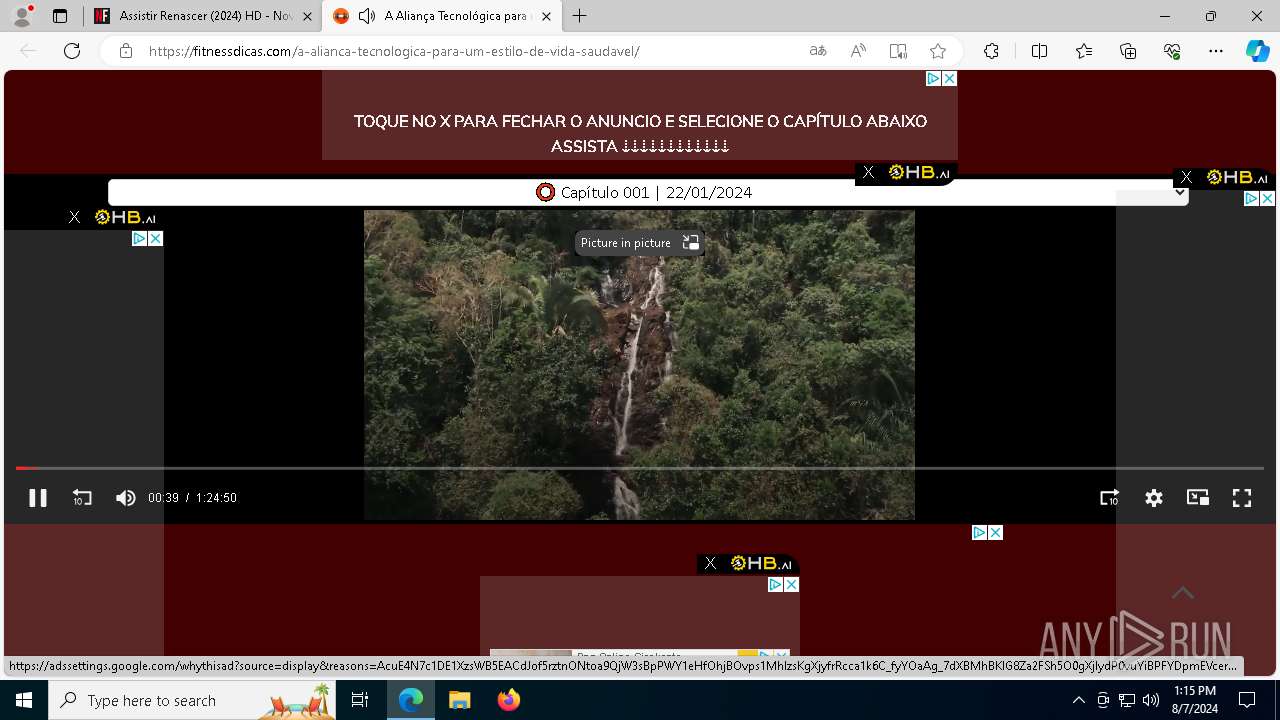The width and height of the screenshot is (1280, 720).
Task: Mute the video player volume
Action: pyautogui.click(x=125, y=498)
